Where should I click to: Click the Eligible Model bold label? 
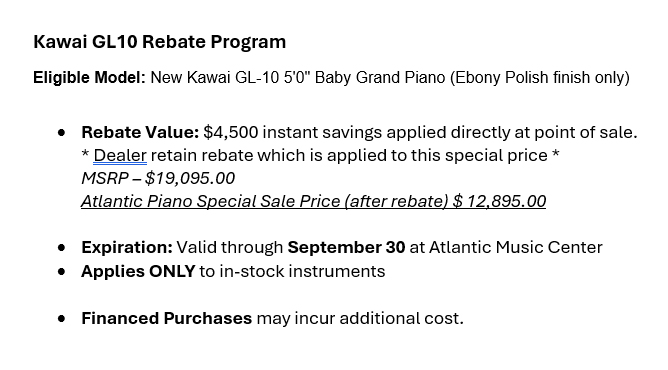(x=89, y=77)
